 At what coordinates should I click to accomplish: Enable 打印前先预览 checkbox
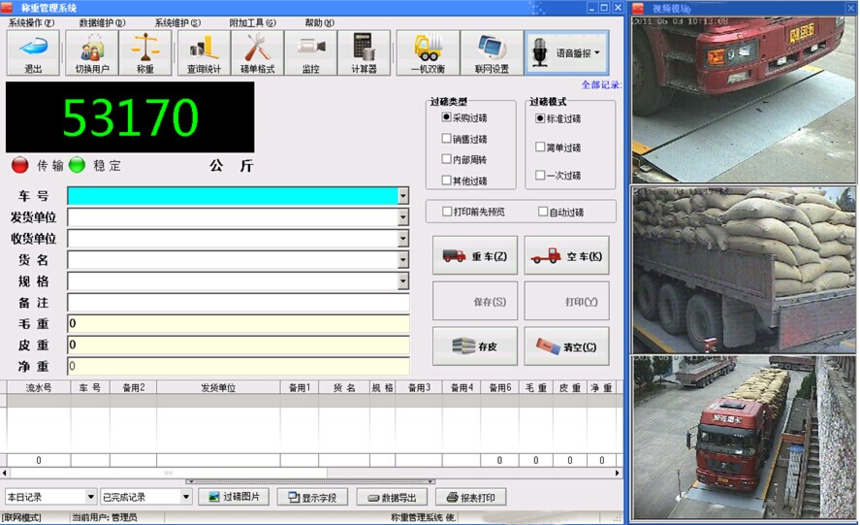click(x=447, y=211)
